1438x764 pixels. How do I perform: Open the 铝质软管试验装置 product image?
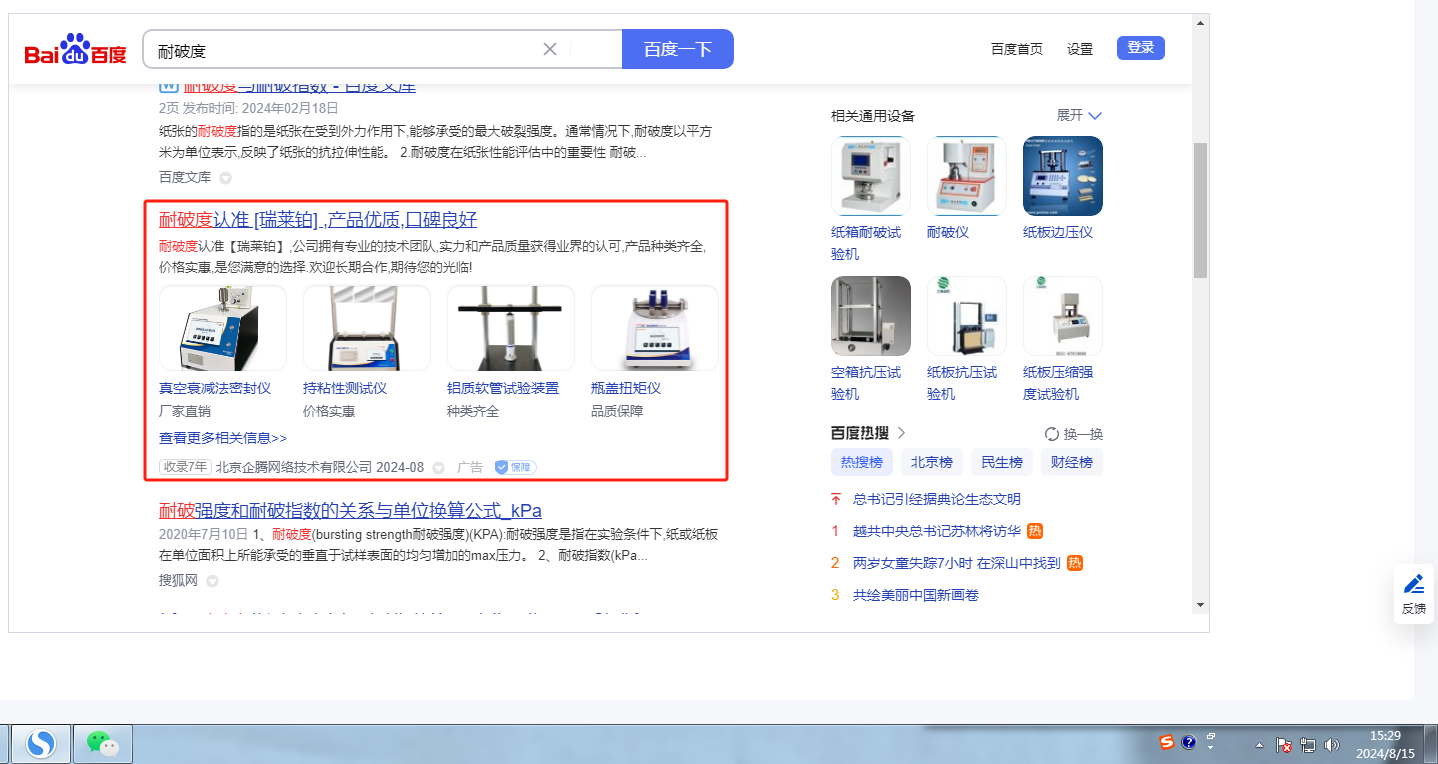click(x=511, y=328)
